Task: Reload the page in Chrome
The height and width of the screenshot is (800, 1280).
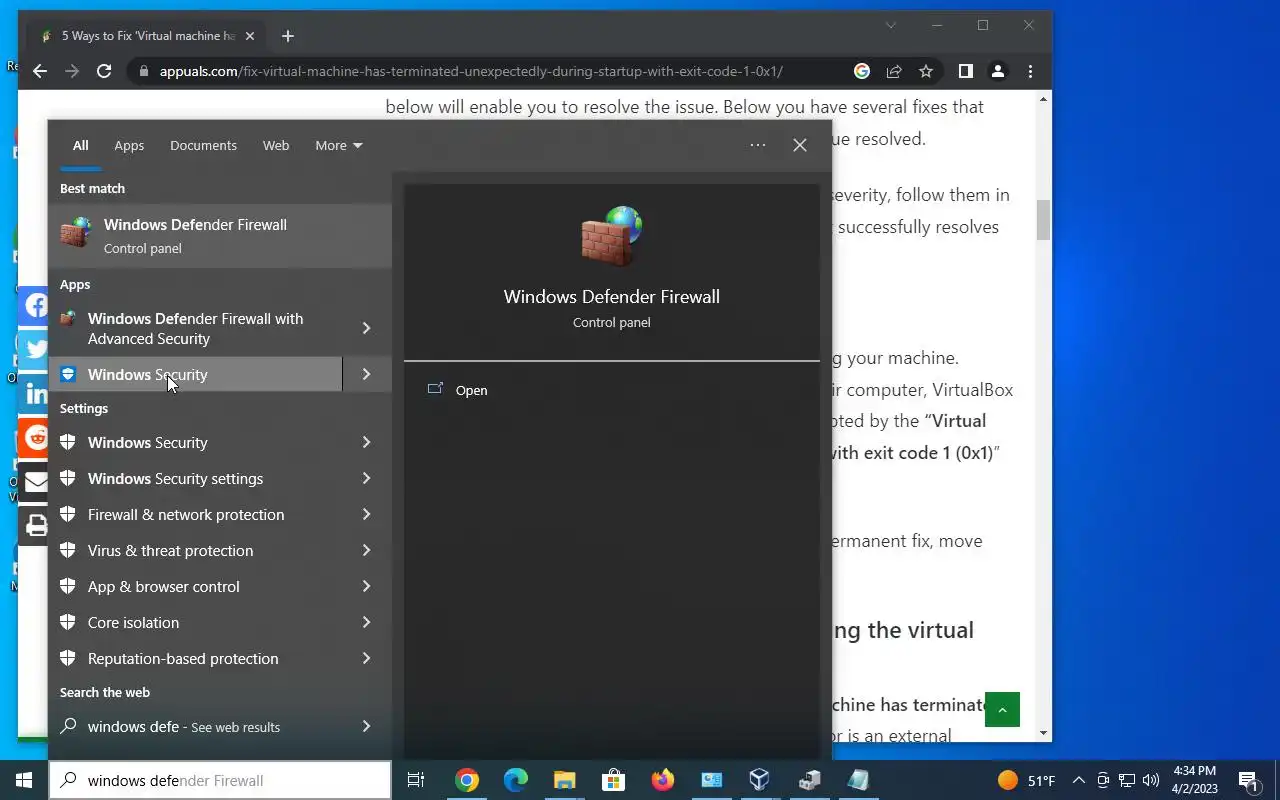Action: (104, 71)
